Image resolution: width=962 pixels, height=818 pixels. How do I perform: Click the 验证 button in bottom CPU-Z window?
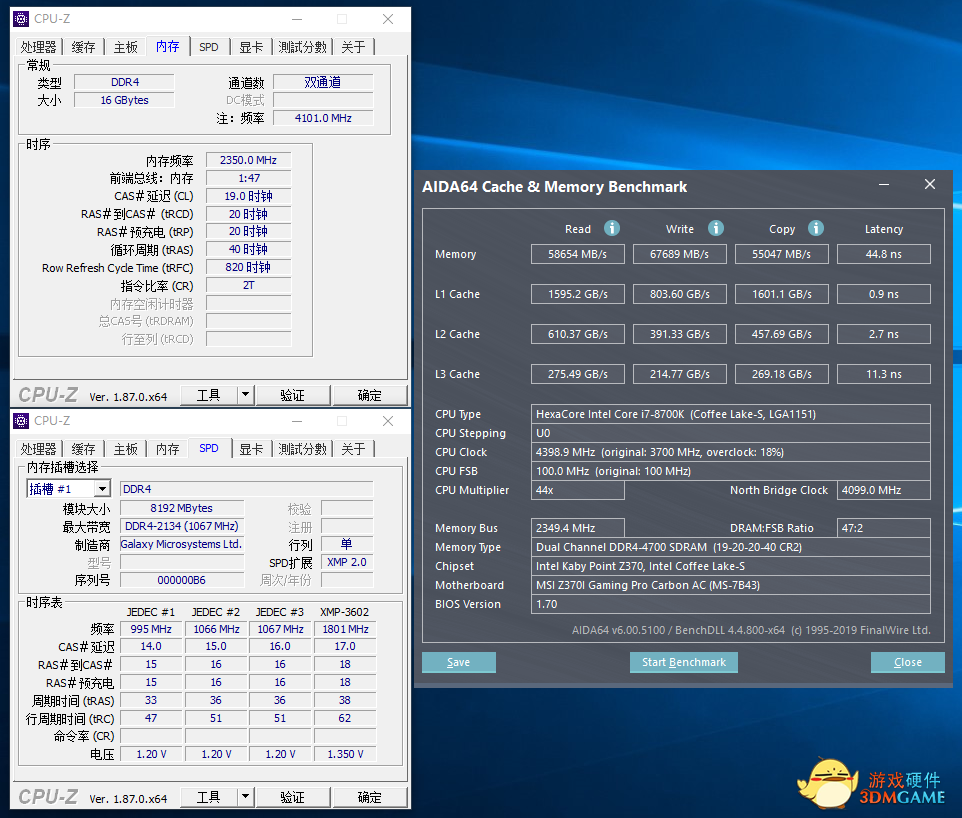click(293, 797)
